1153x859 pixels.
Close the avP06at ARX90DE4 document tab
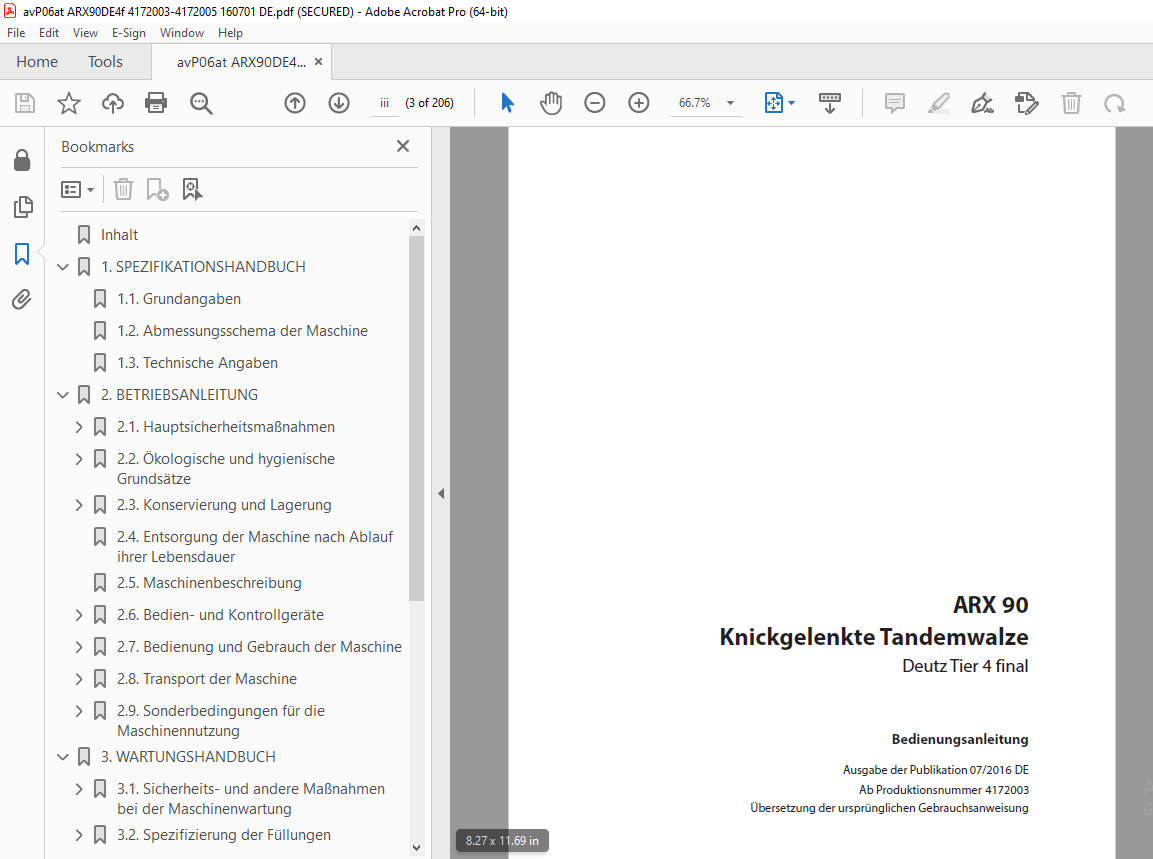[x=318, y=62]
